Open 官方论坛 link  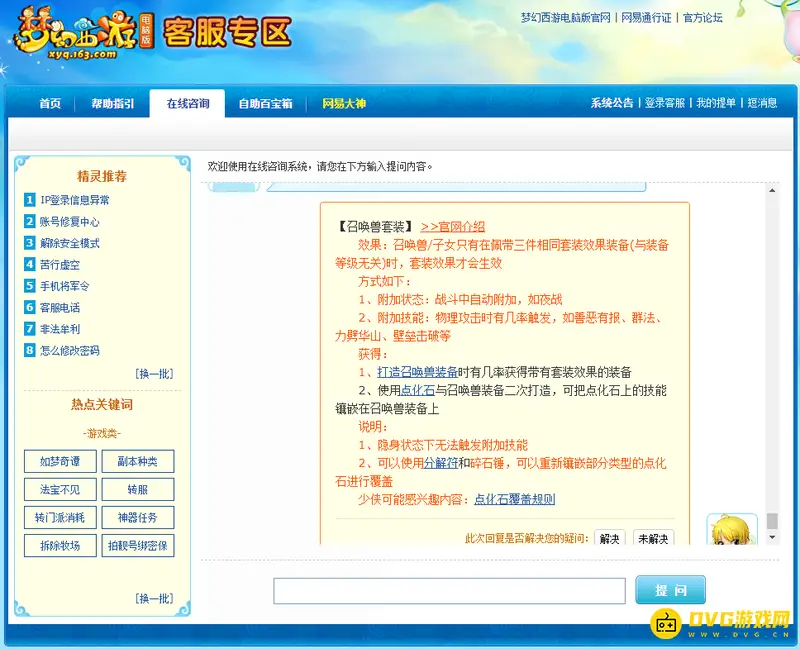click(x=703, y=18)
